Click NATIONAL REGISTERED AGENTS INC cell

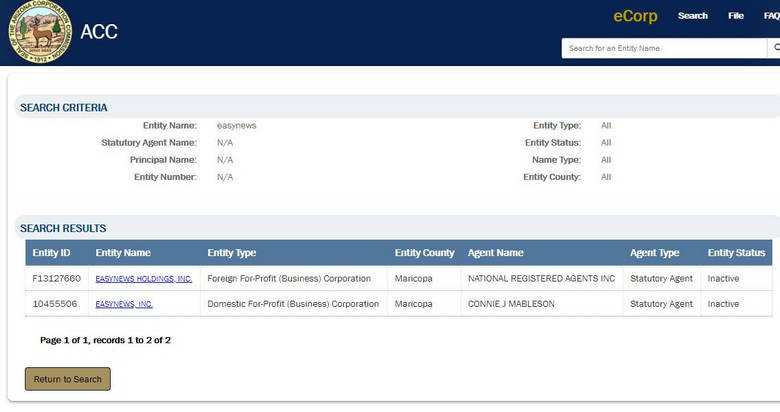[x=541, y=279]
